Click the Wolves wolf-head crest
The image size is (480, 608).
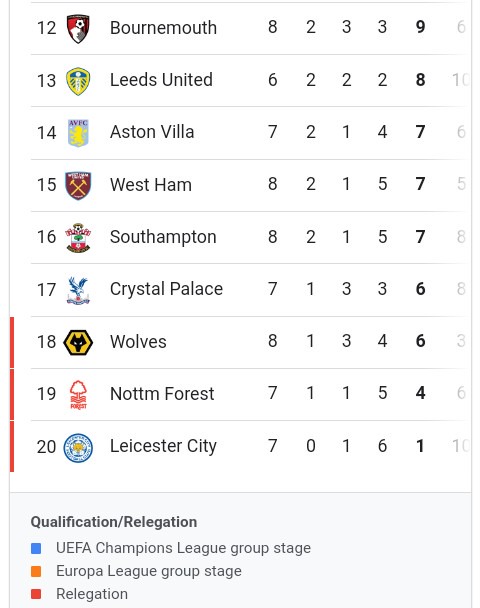tap(78, 342)
